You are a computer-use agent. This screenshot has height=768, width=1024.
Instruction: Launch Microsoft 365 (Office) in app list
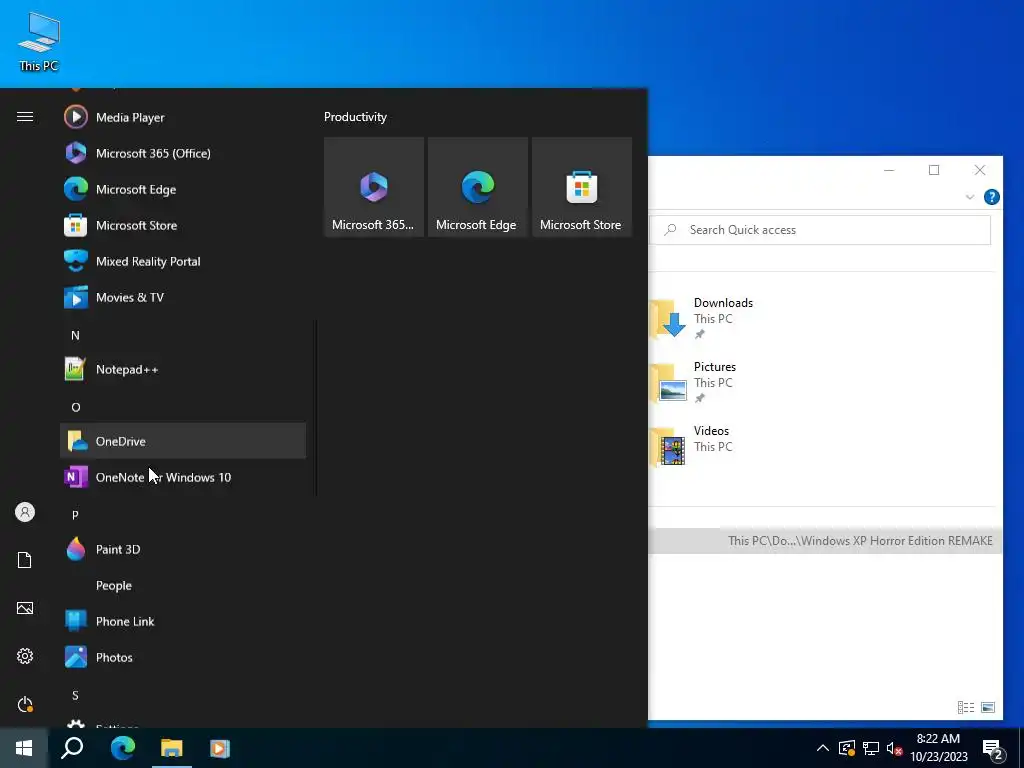tap(183, 153)
